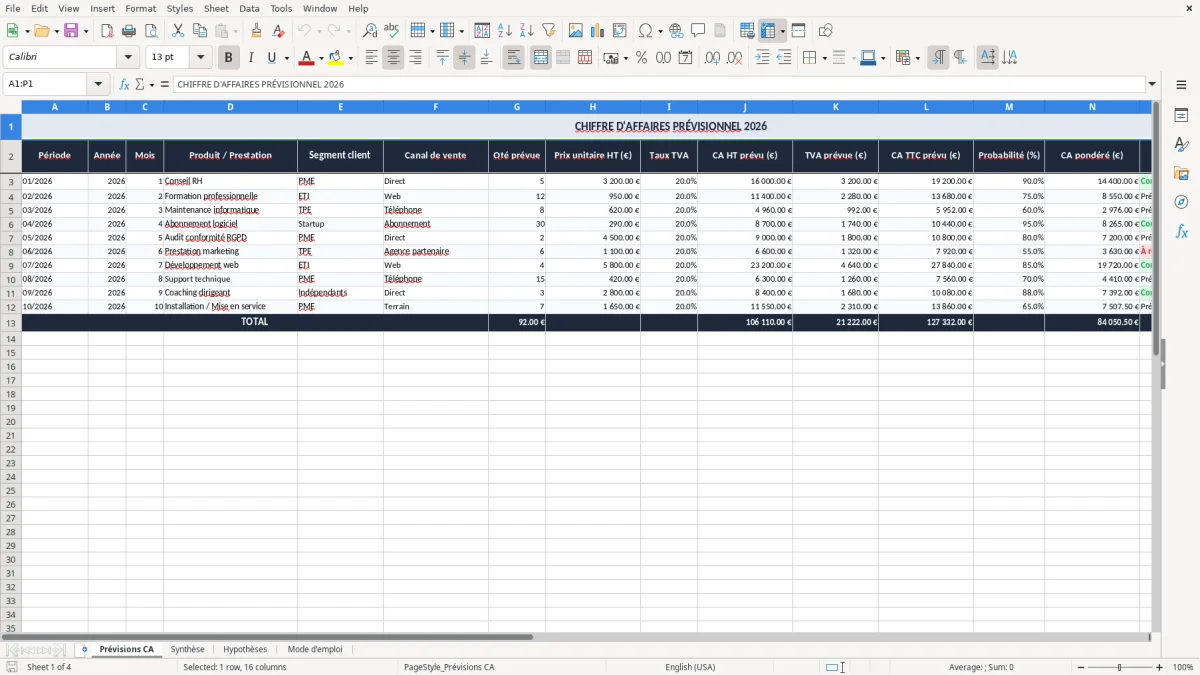Viewport: 1200px width, 675px height.
Task: Insert a chart from the toolbar
Action: (598, 31)
